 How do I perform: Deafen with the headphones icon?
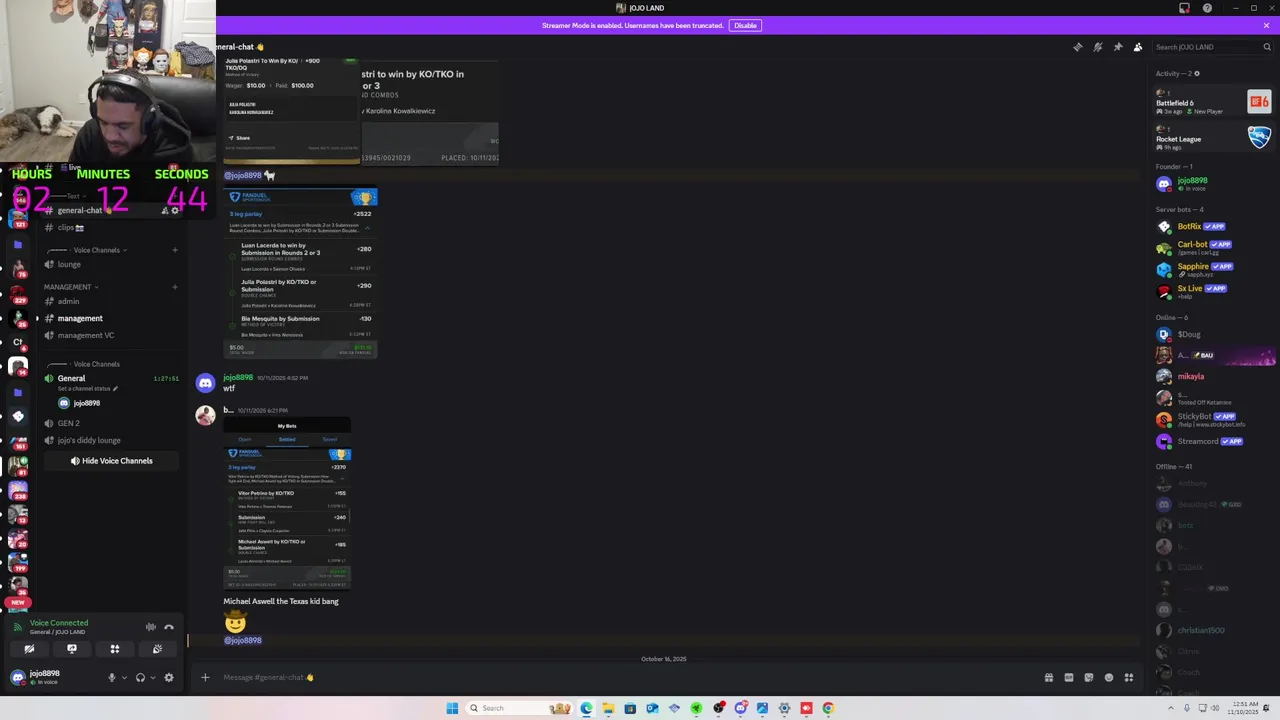pyautogui.click(x=140, y=677)
